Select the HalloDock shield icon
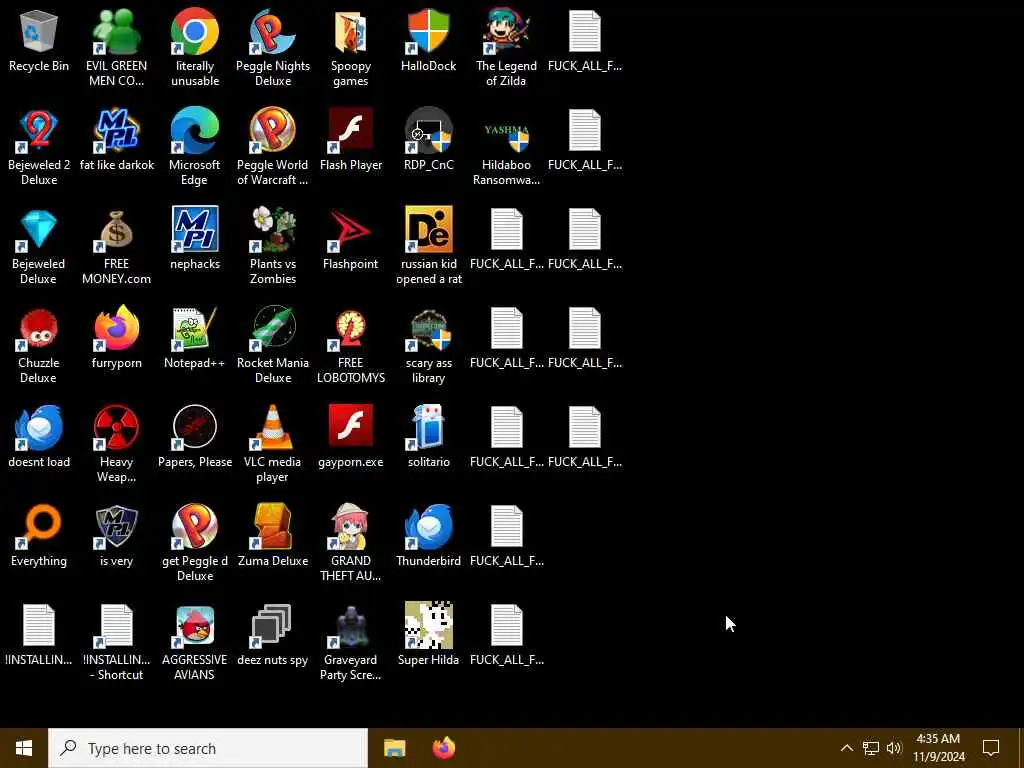 click(x=428, y=40)
